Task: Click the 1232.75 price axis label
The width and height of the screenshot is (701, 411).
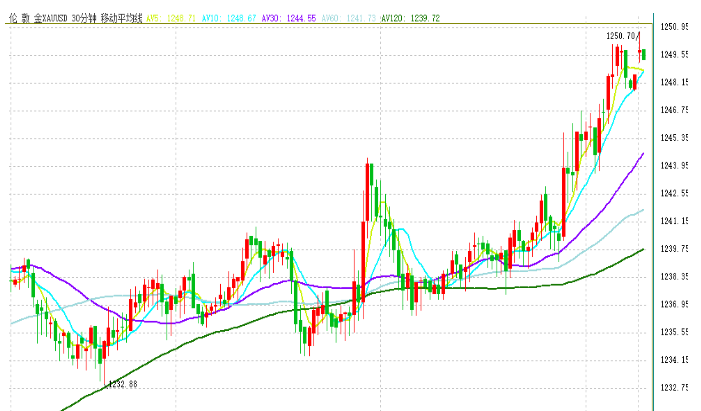Action: click(x=677, y=387)
